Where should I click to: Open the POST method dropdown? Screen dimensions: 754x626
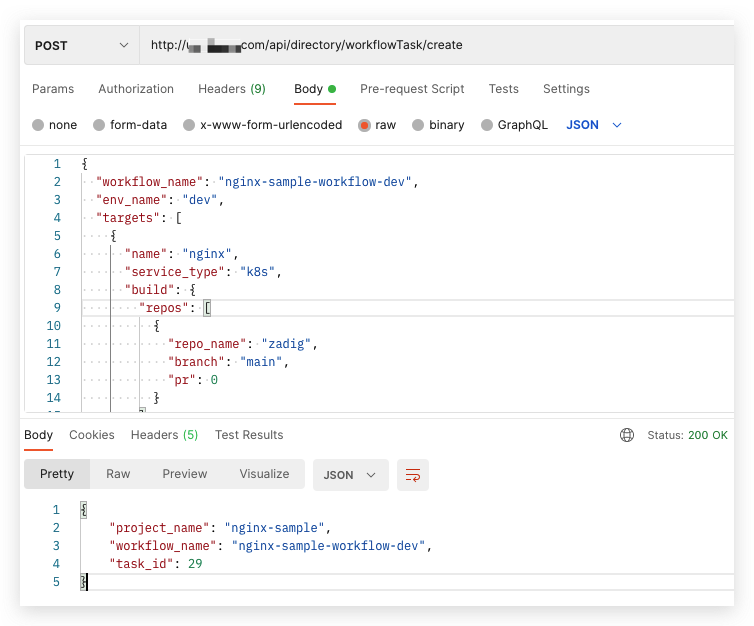(x=81, y=45)
